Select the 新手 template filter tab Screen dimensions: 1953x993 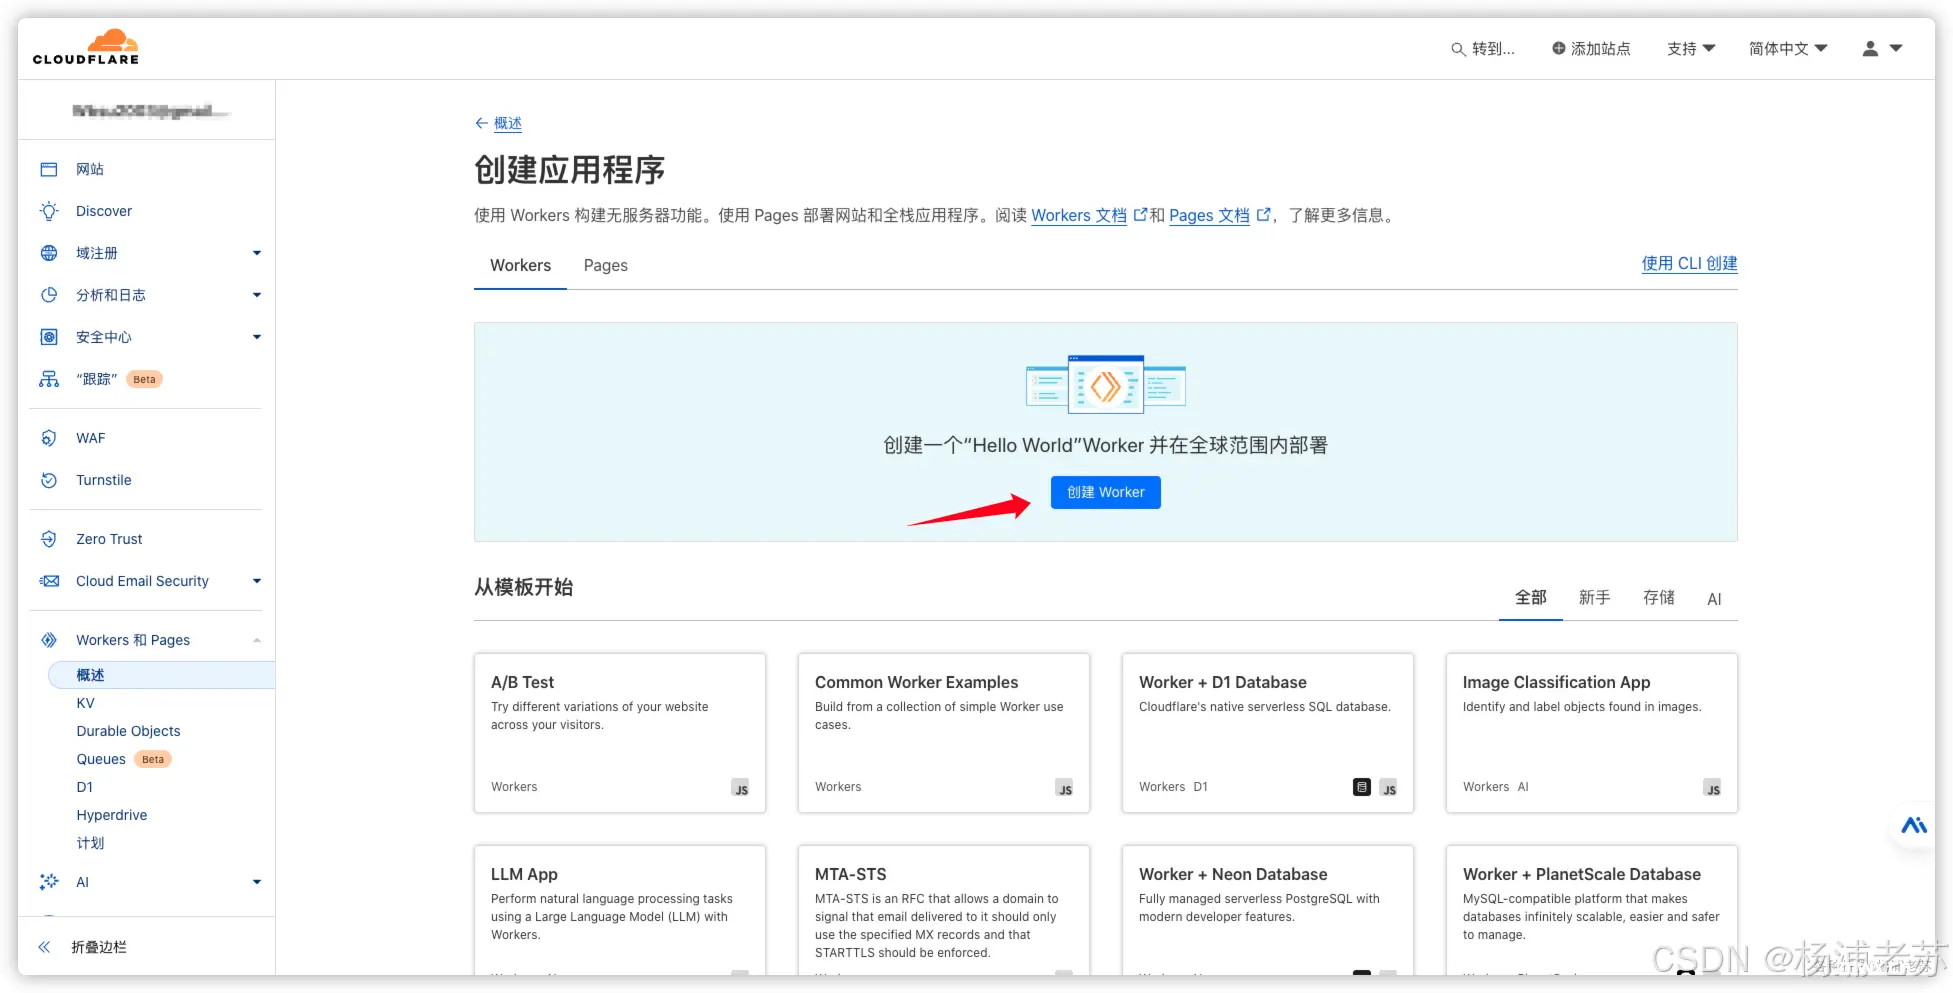tap(1594, 598)
